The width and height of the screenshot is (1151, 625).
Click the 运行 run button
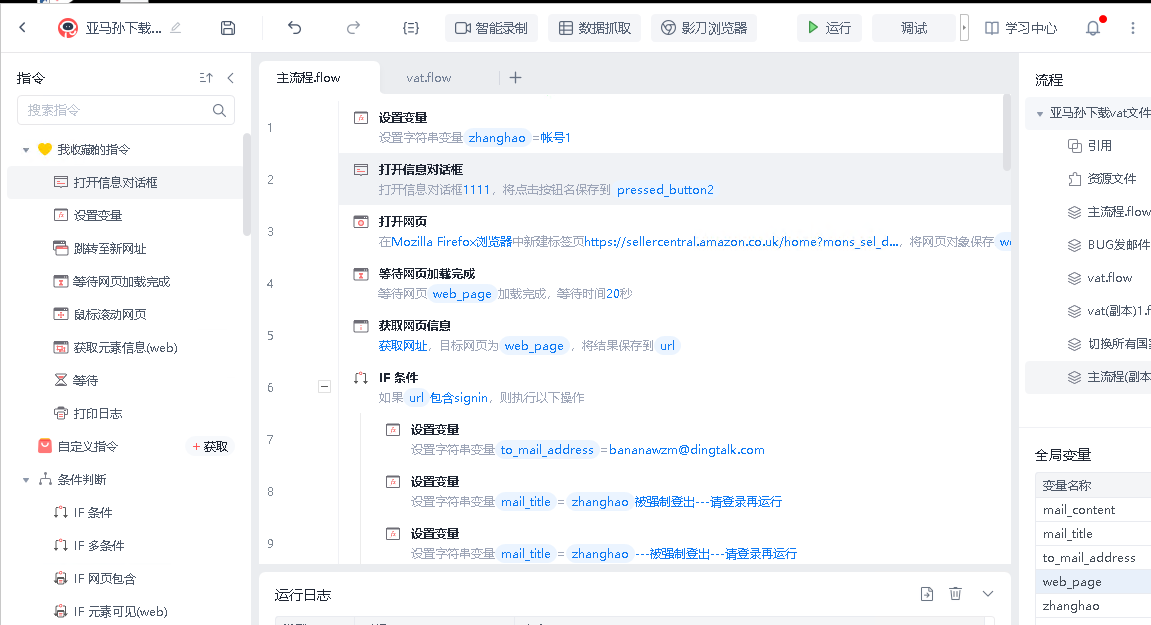click(829, 28)
